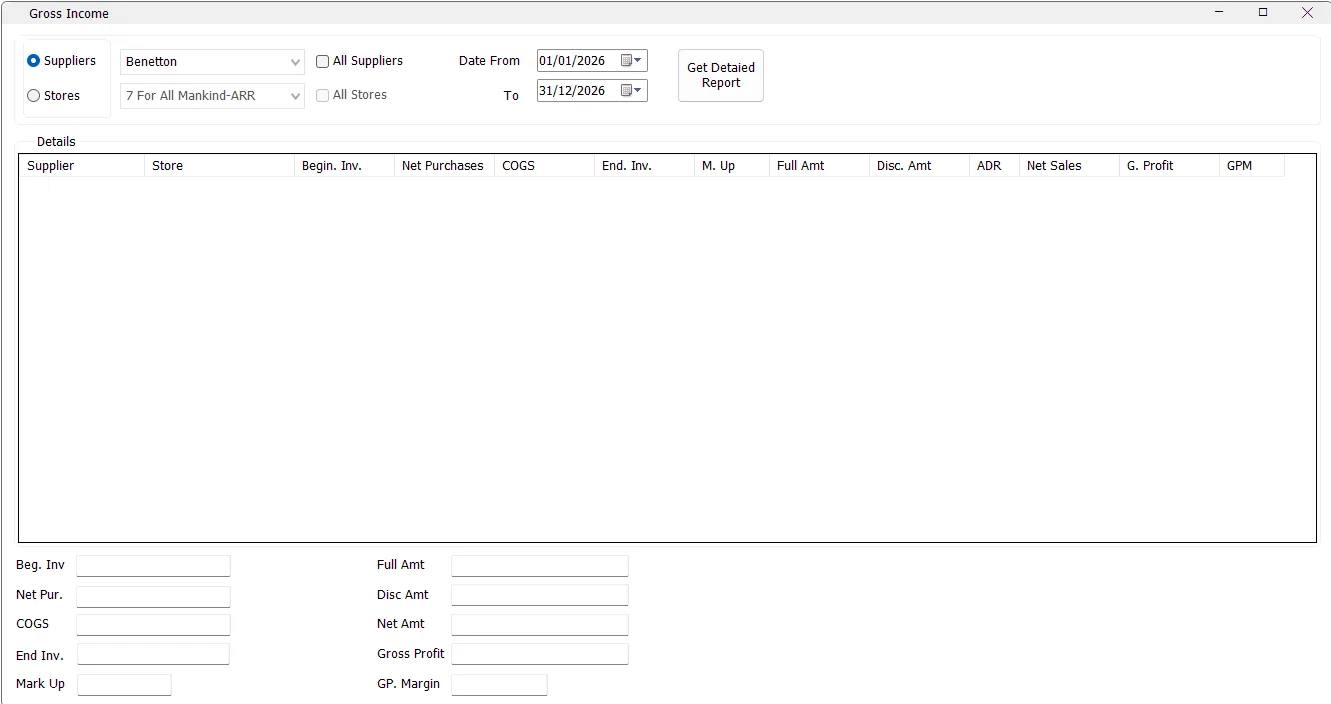Image resolution: width=1331 pixels, height=704 pixels.
Task: Click the Net Pur. summary field
Action: point(154,596)
